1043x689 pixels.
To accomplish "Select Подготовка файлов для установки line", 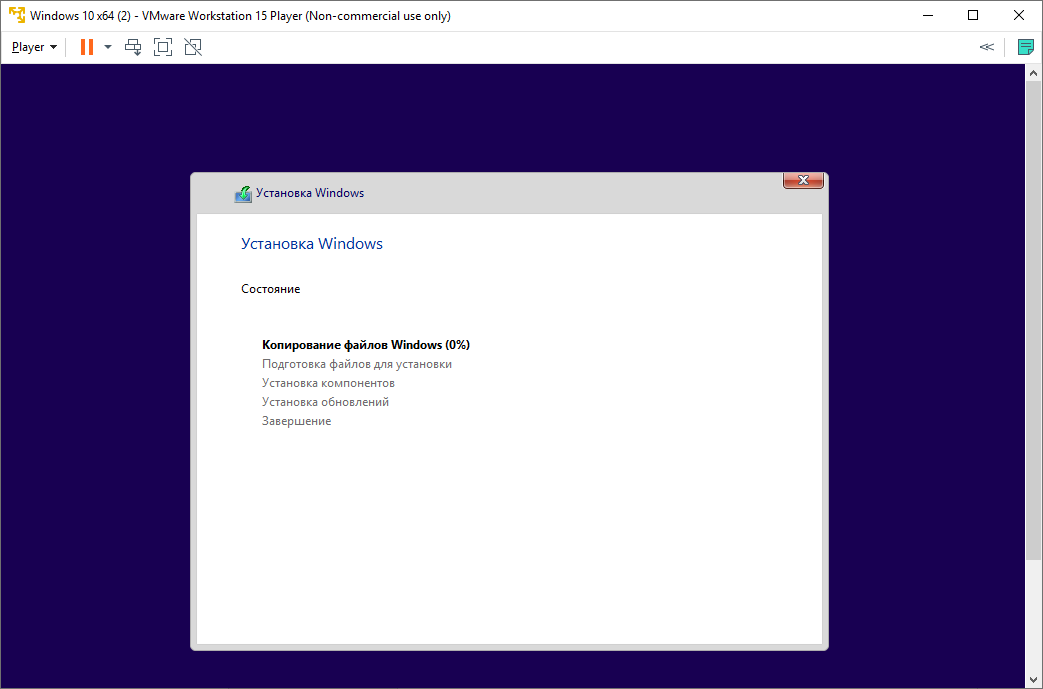I will point(357,364).
